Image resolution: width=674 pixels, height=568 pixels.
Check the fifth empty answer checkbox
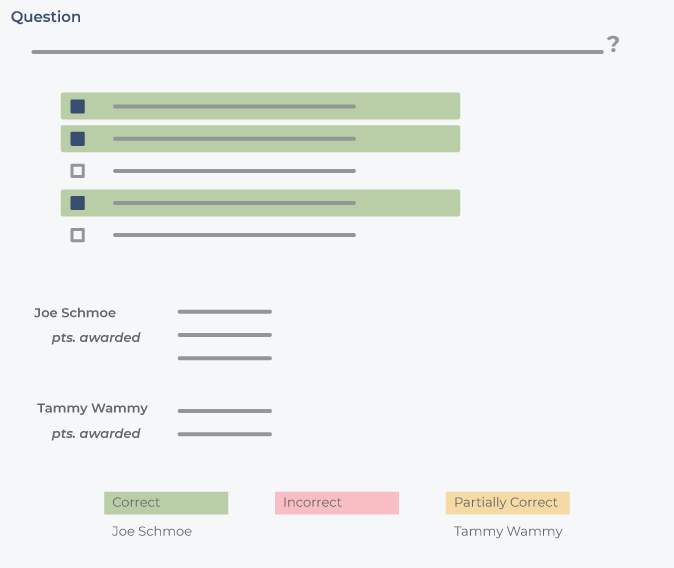(x=77, y=235)
